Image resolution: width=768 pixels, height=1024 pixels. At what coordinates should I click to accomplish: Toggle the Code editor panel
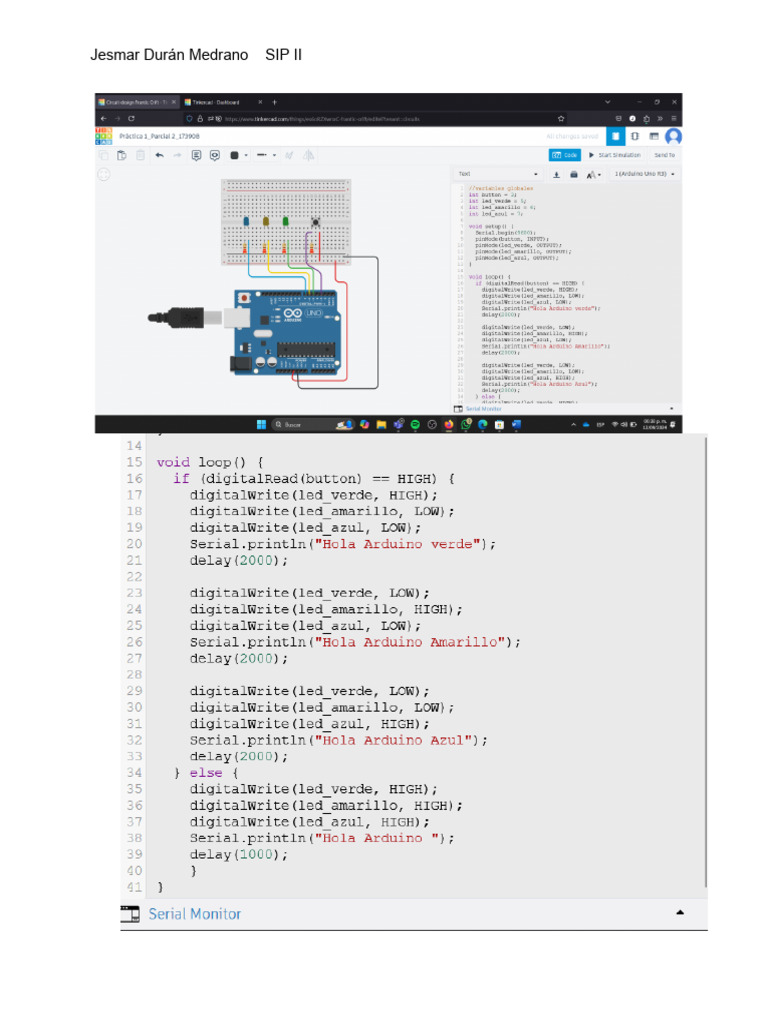tap(564, 155)
